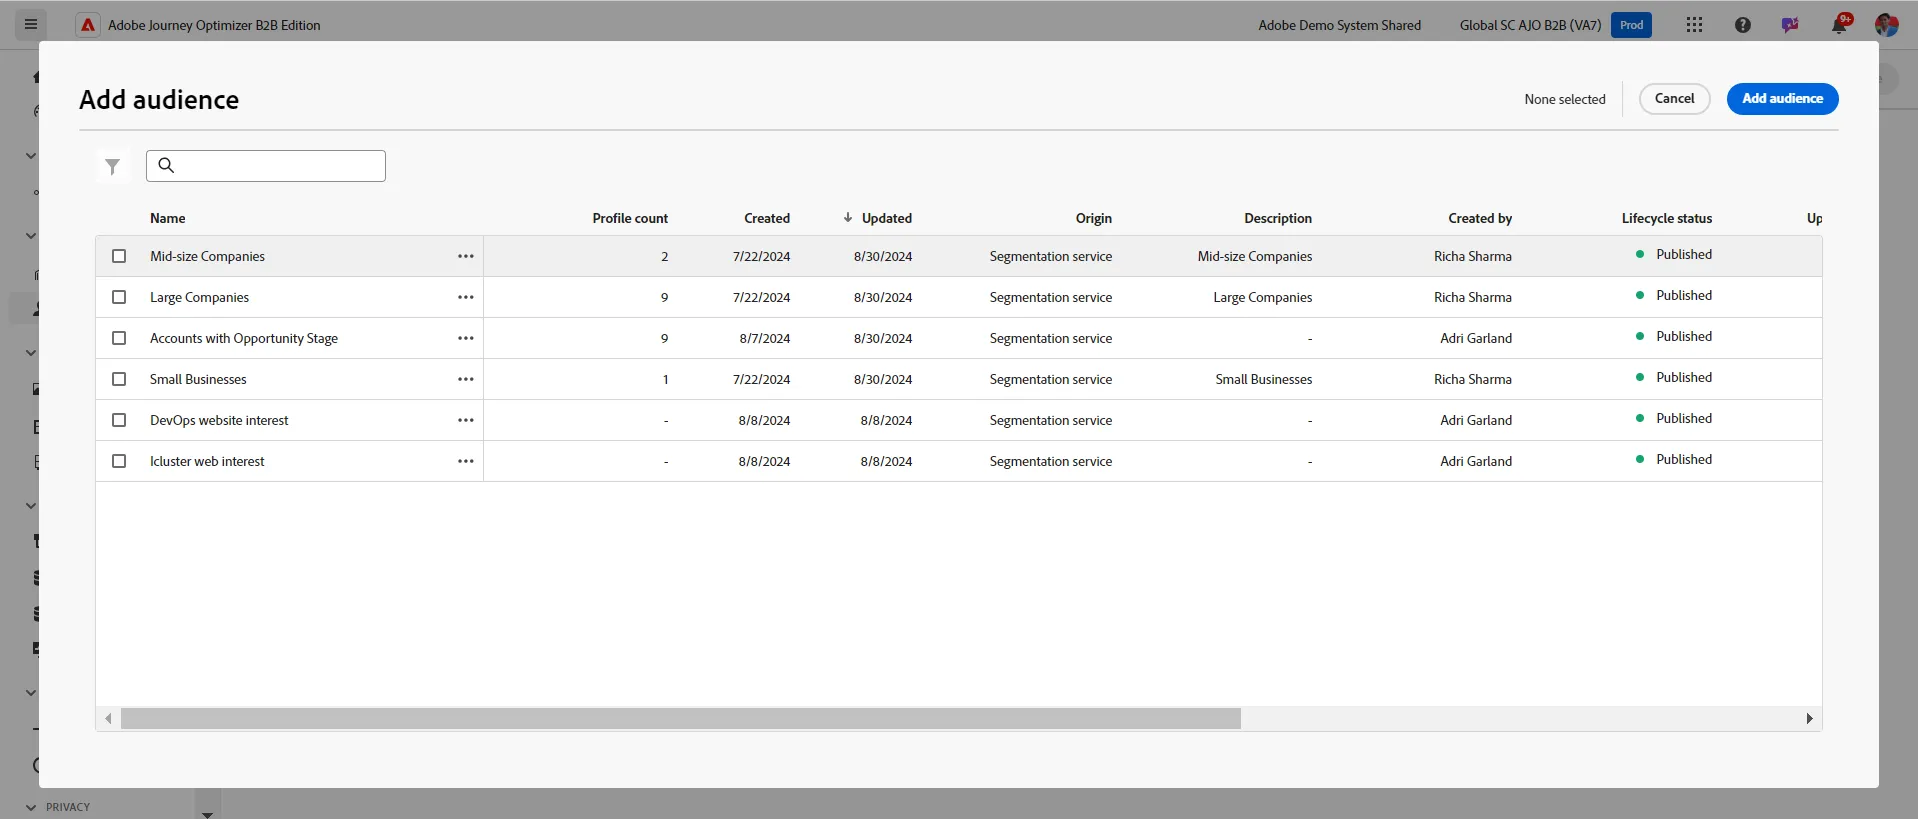The width and height of the screenshot is (1918, 819).
Task: Click the Origin column header
Action: point(1093,218)
